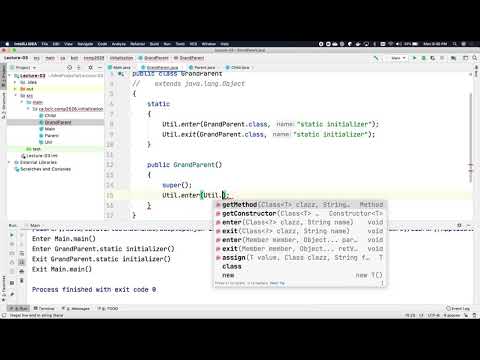This screenshot has height=360, width=480.
Task: Collapse the ca.bcit.comp2526 package node
Action: [x=28, y=109]
